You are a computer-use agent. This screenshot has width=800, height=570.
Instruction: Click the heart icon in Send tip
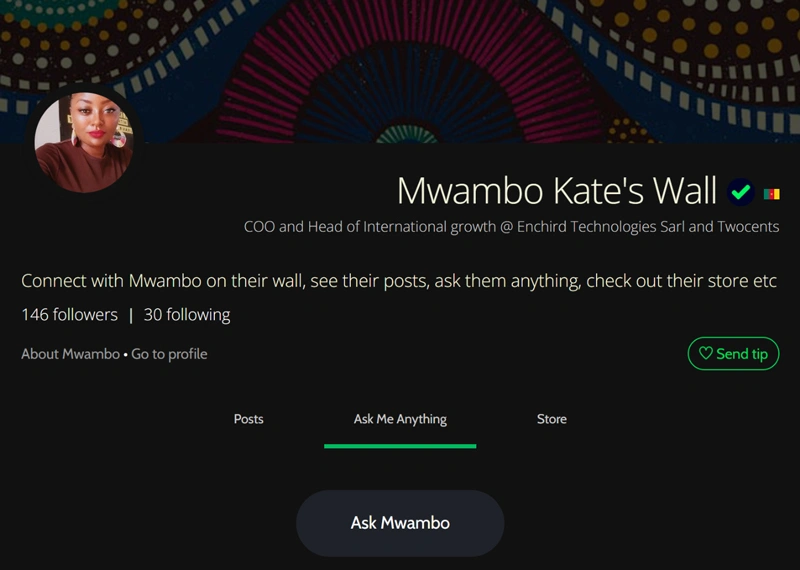[x=705, y=354]
